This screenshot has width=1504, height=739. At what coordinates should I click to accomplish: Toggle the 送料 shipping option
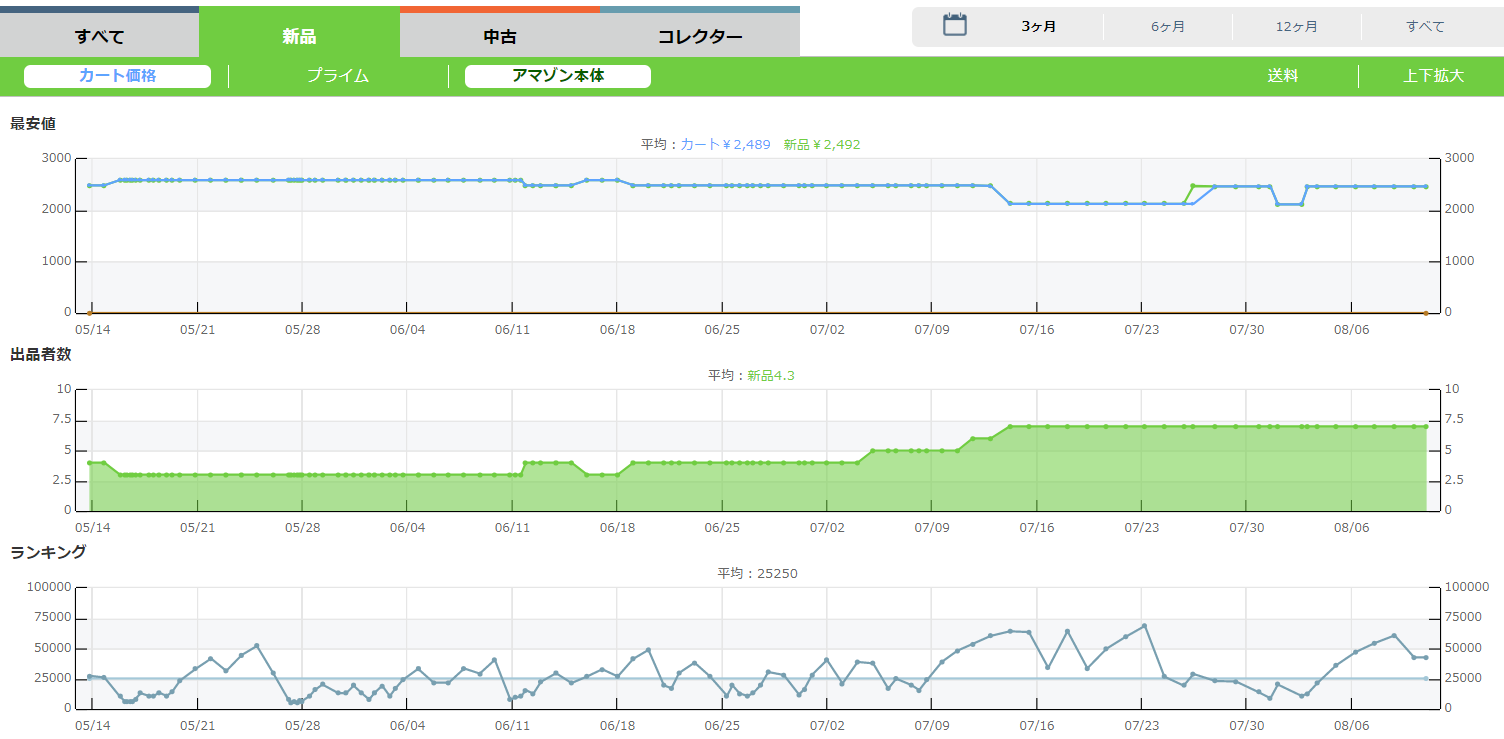click(1282, 76)
